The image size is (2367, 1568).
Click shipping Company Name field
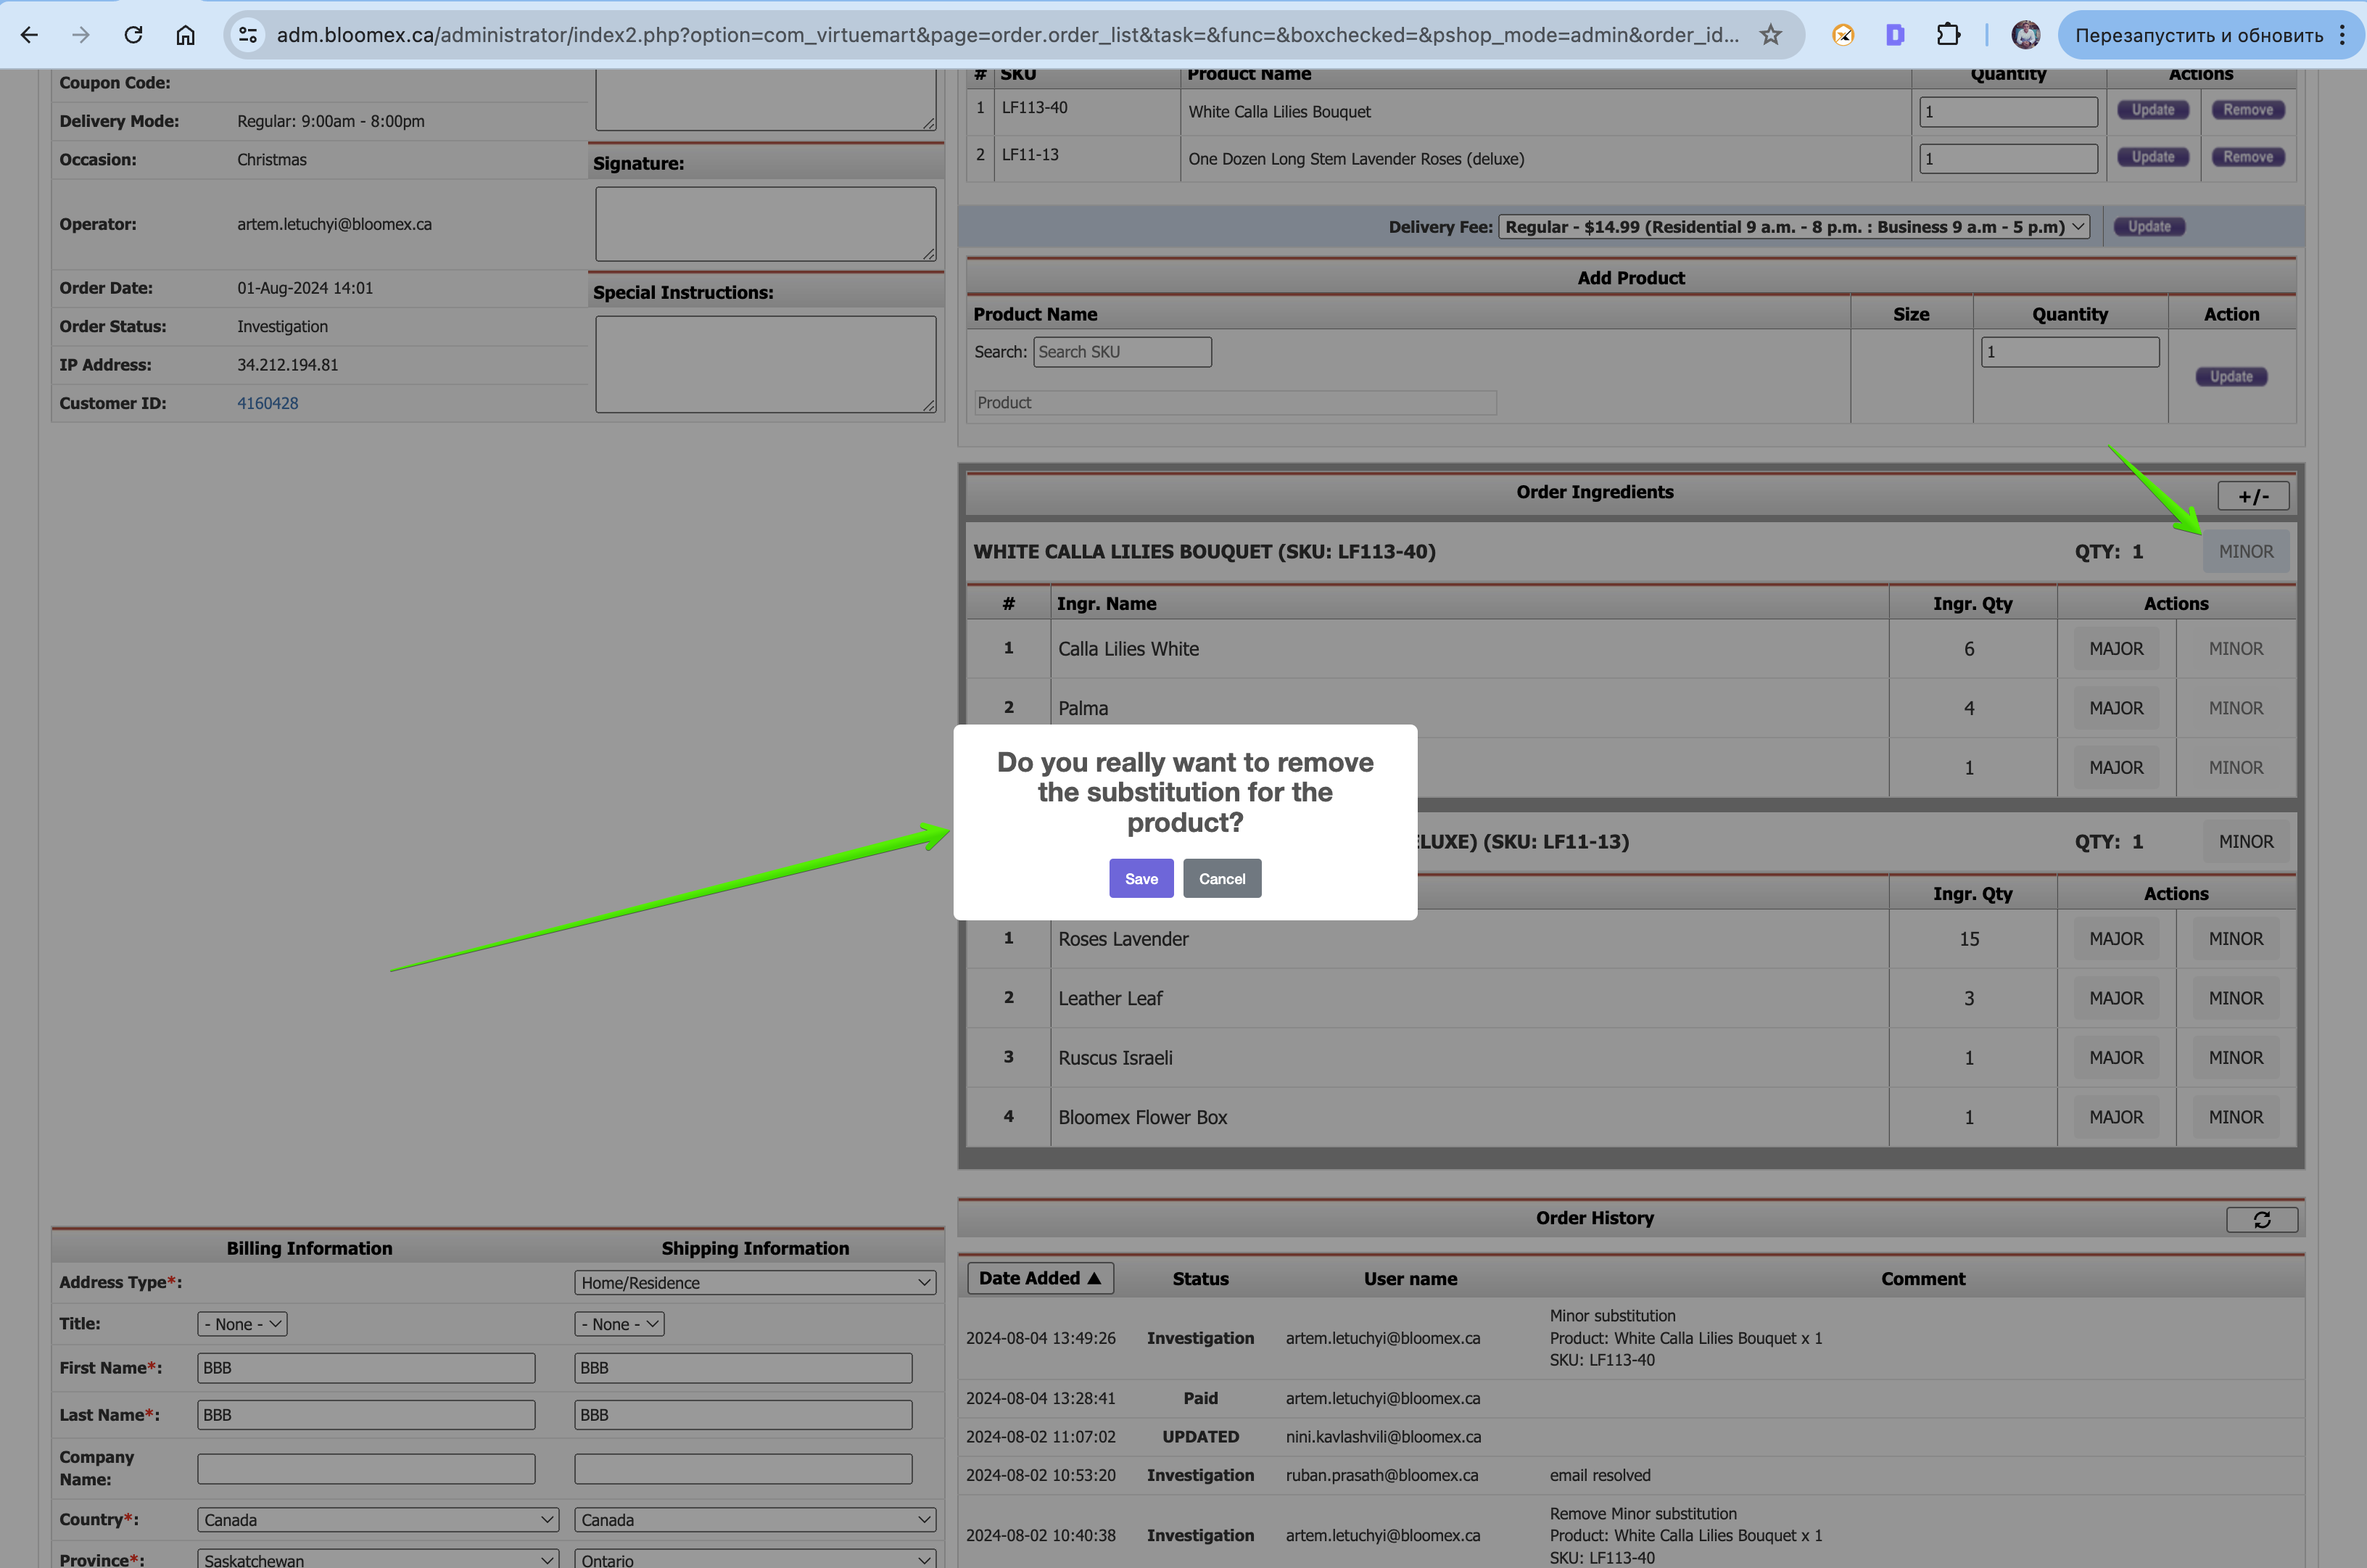pos(743,1469)
